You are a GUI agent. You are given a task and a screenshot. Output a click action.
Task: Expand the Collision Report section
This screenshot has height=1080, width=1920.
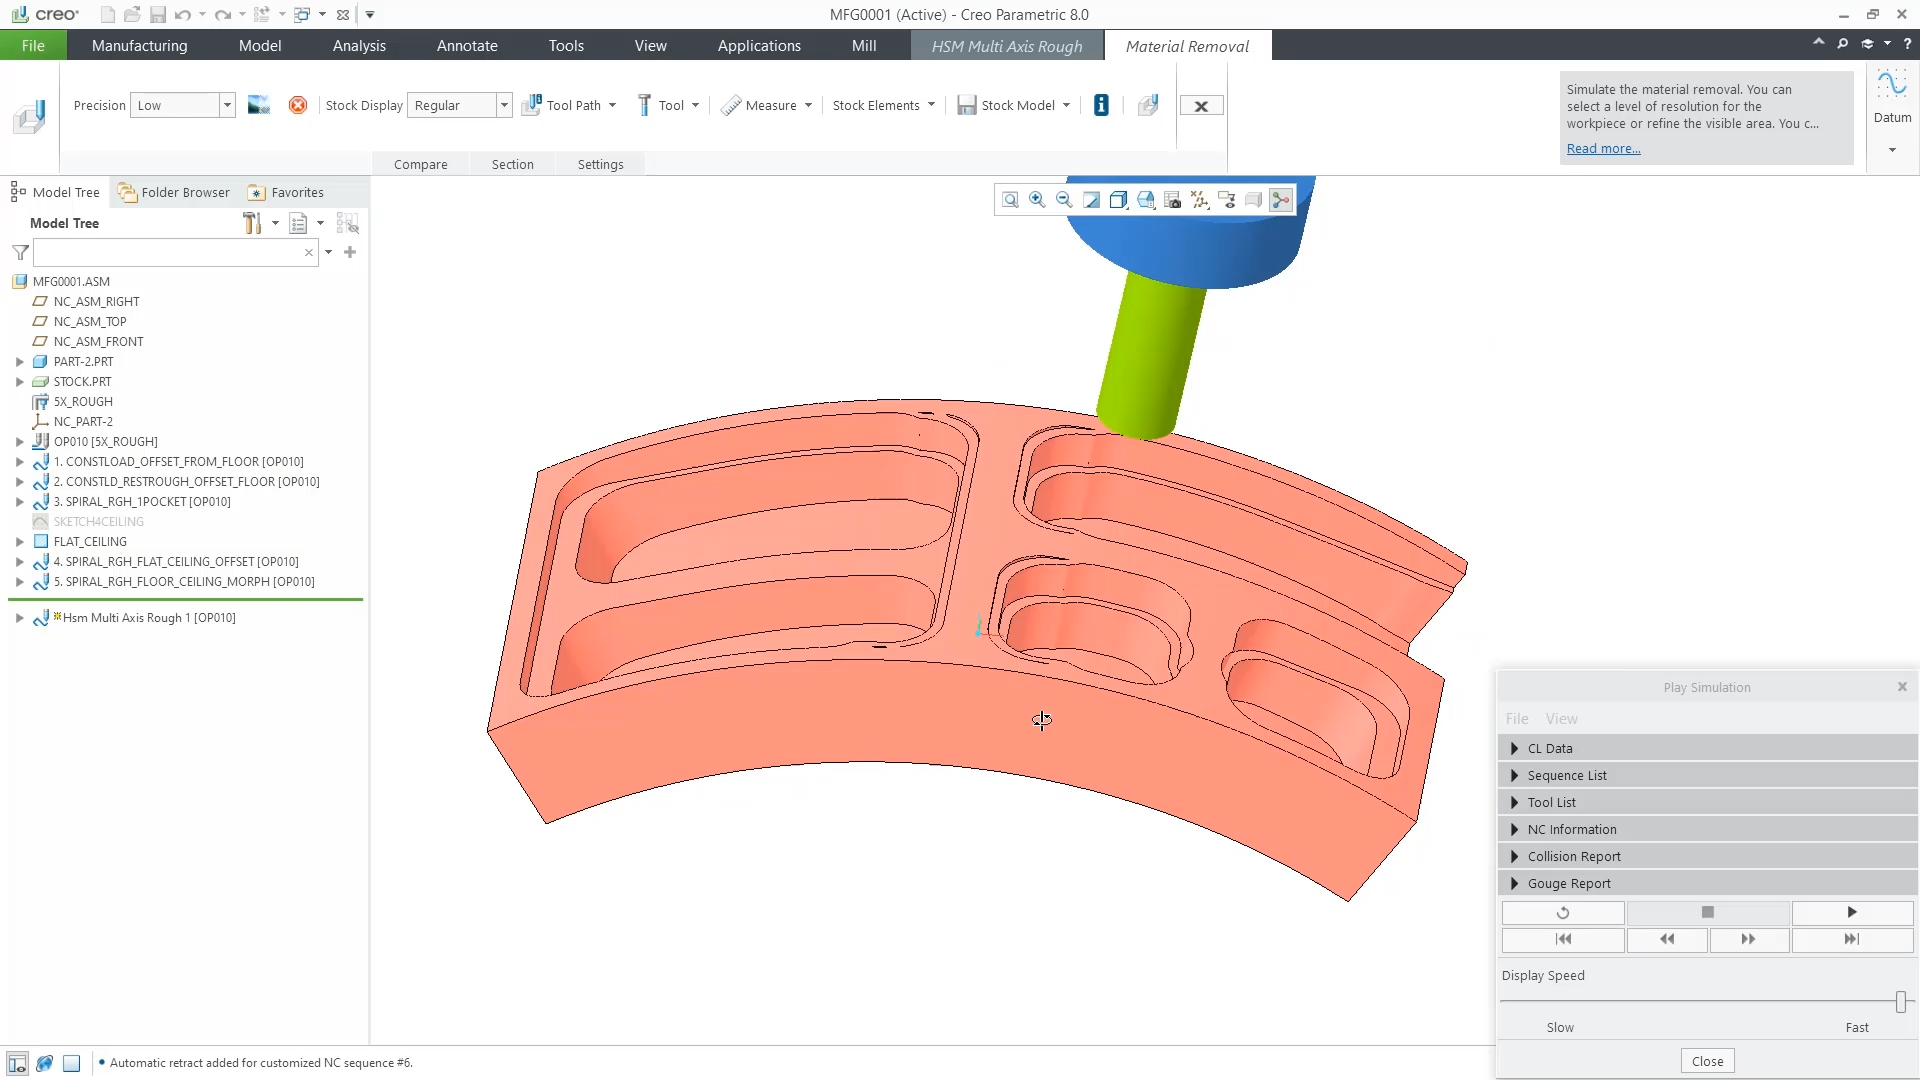(1514, 856)
